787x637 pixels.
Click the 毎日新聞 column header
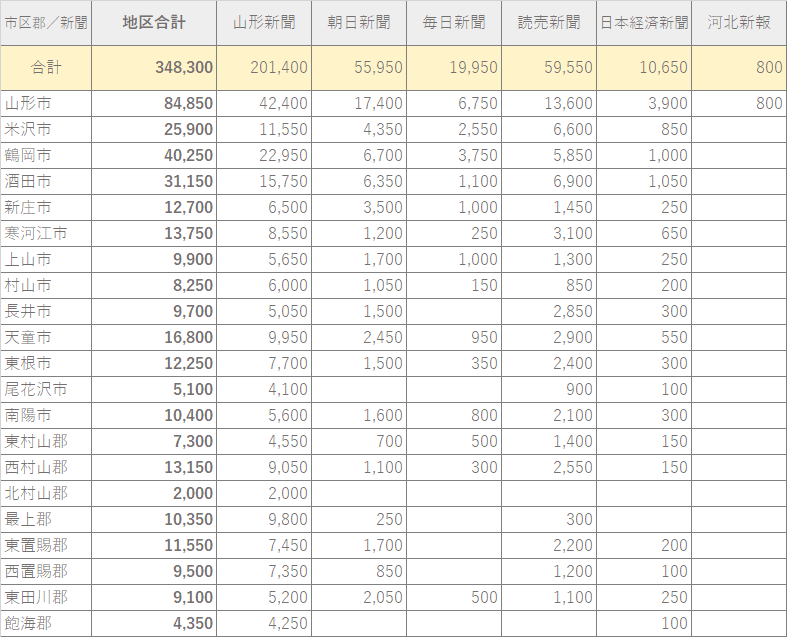click(x=454, y=23)
